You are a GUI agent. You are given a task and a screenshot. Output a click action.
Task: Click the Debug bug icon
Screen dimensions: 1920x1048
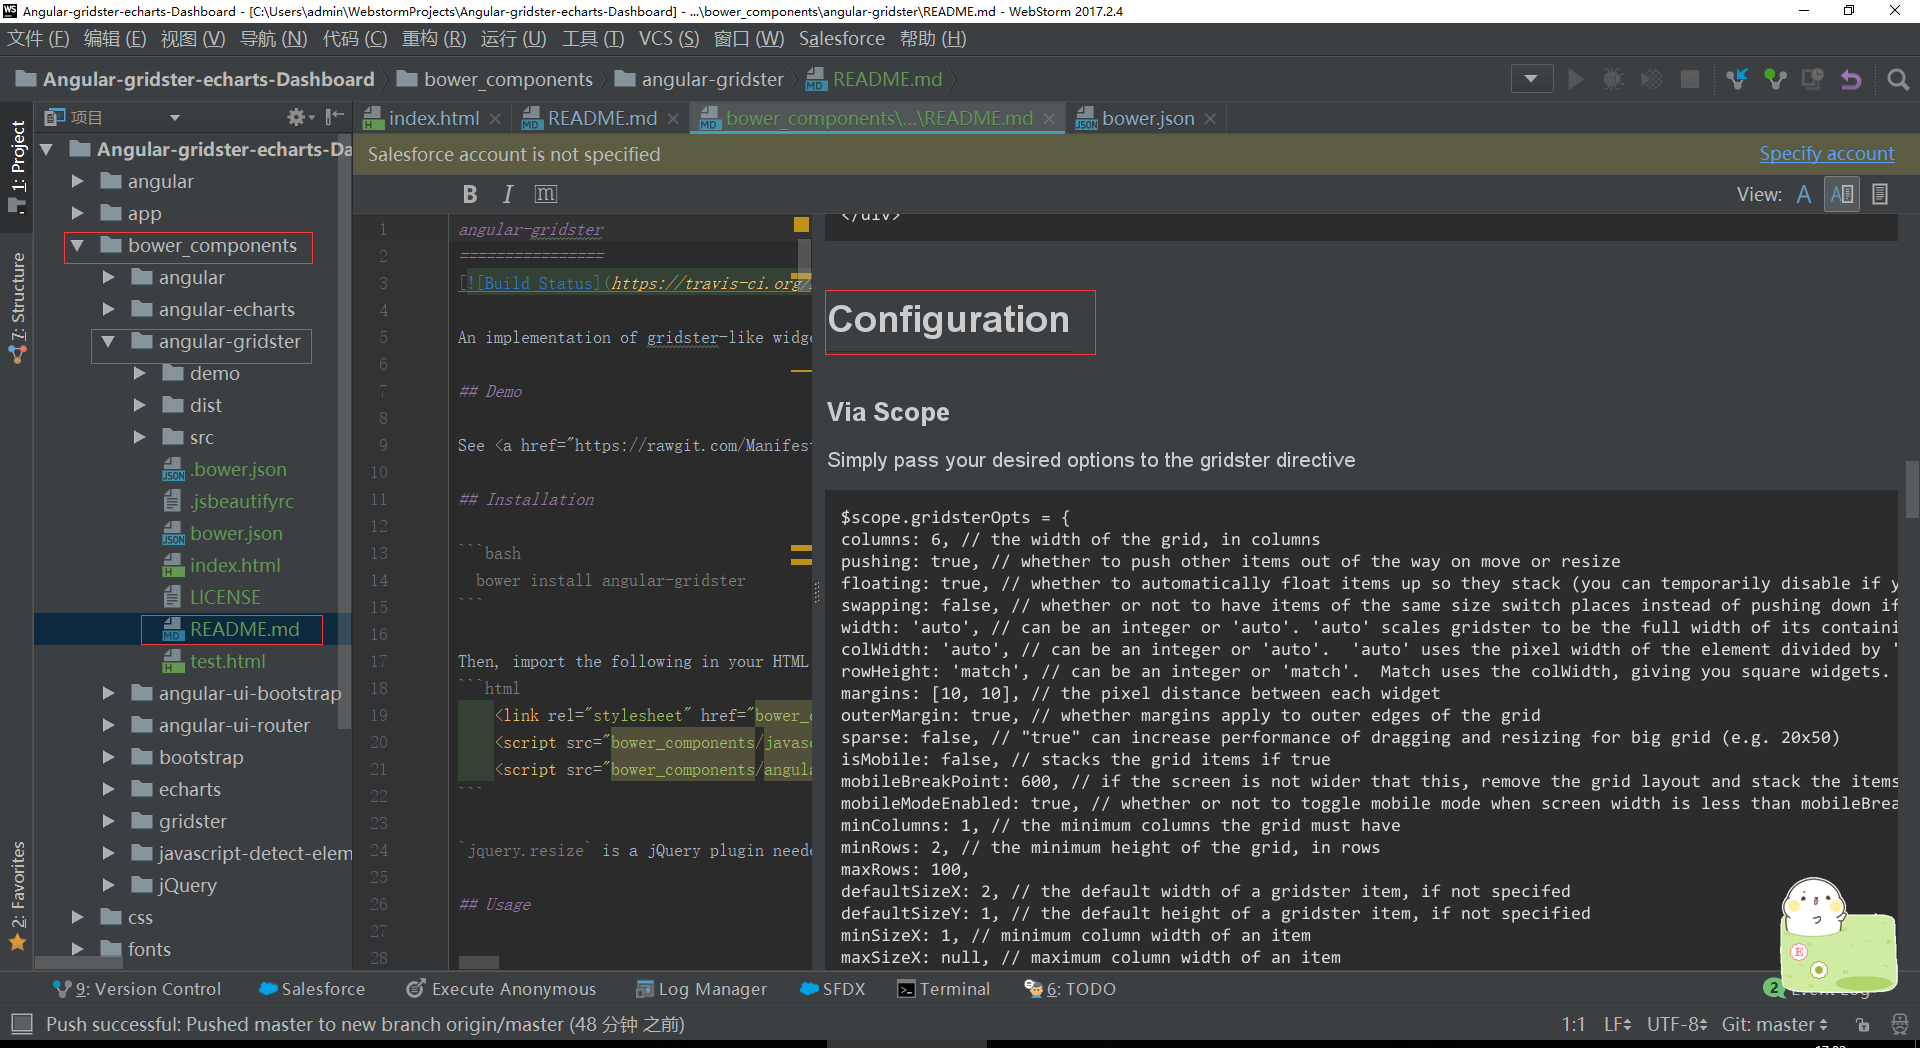pos(1613,79)
